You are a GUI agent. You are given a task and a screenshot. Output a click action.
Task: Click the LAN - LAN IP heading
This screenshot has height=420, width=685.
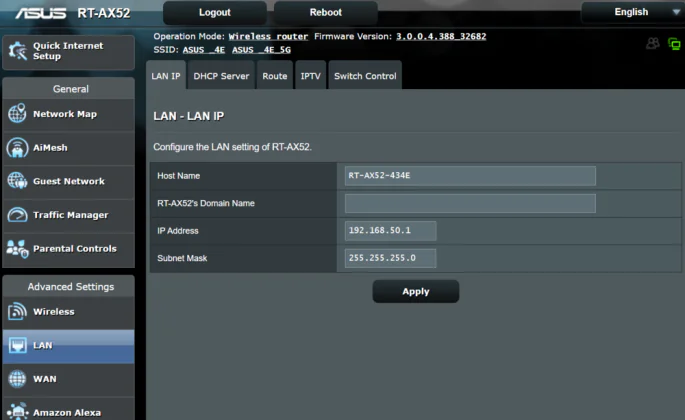[x=189, y=116]
